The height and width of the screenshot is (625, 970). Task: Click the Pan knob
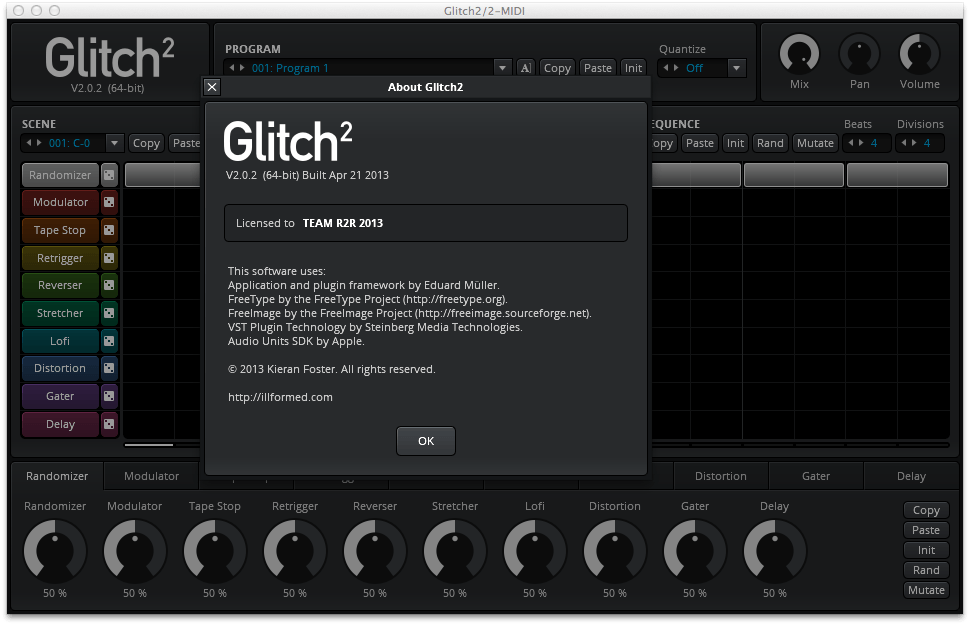pyautogui.click(x=859, y=54)
